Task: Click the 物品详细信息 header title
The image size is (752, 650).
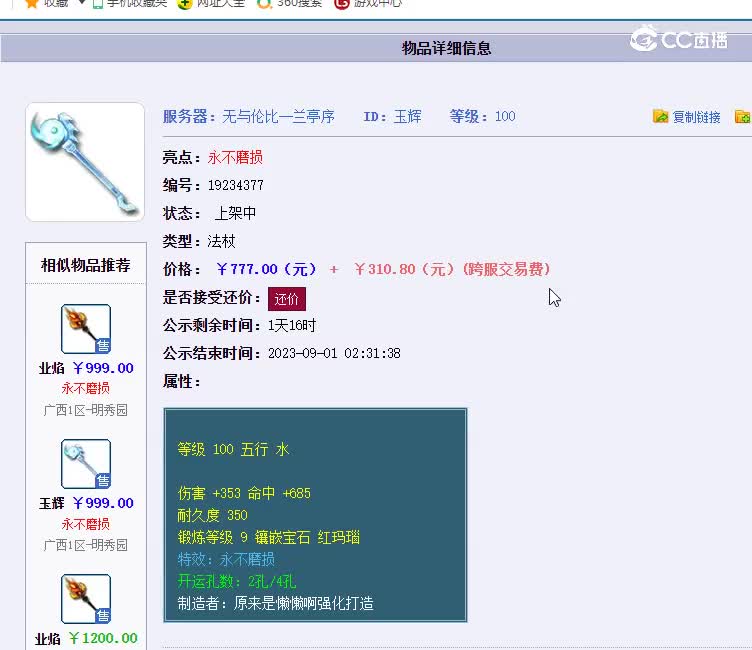Action: (446, 48)
